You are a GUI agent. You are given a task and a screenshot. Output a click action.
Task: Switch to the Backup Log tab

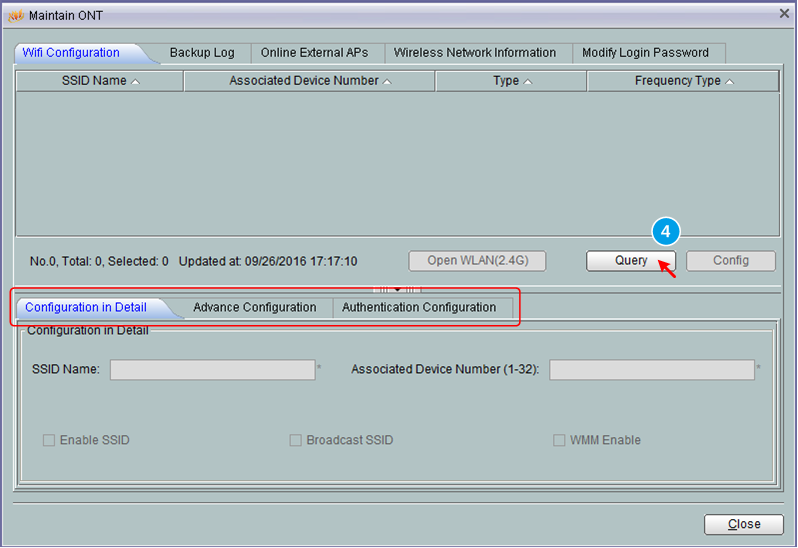coord(201,53)
